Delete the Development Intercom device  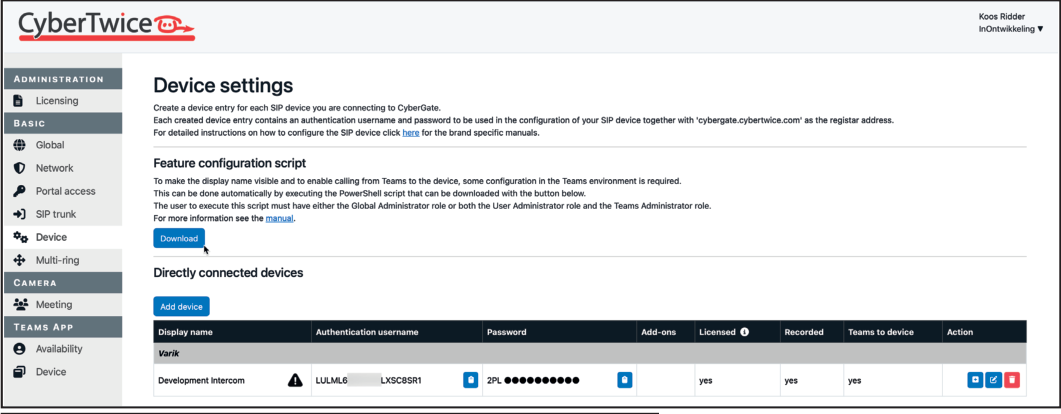pyautogui.click(x=1012, y=380)
